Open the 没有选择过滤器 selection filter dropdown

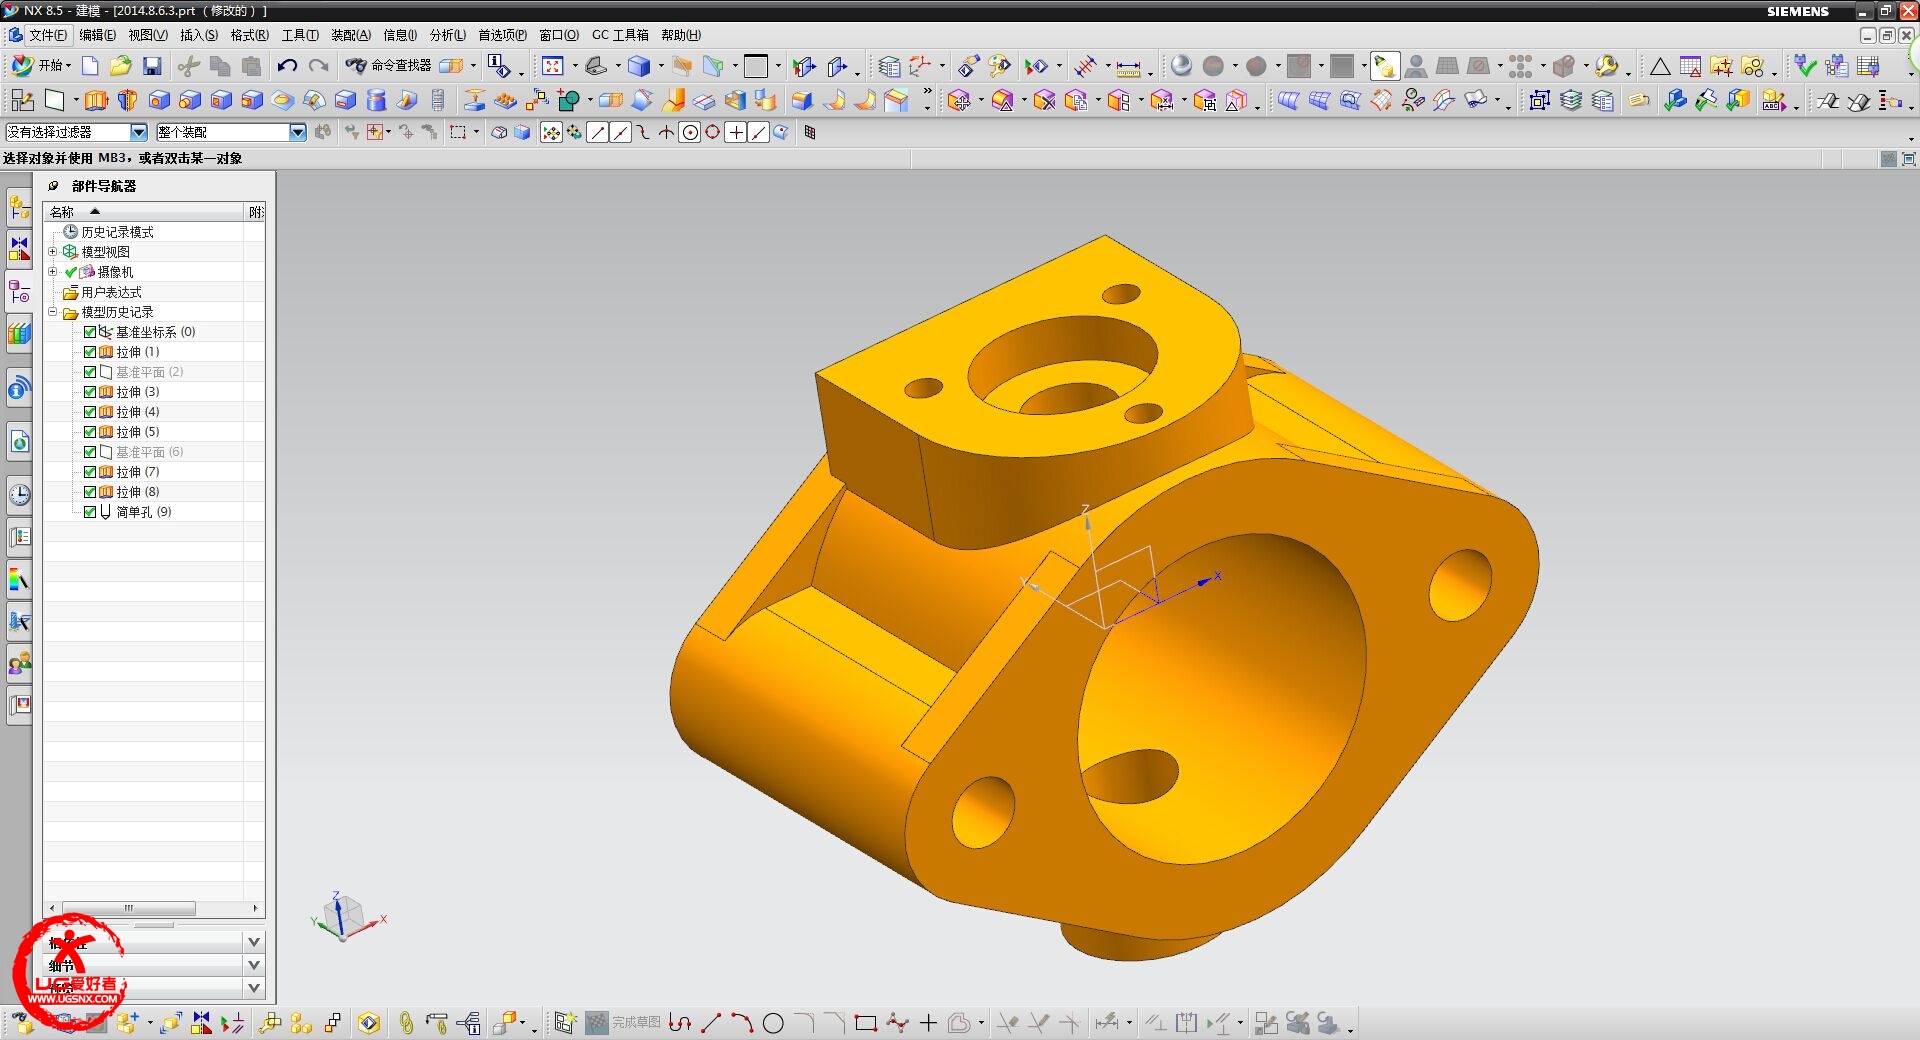(x=139, y=132)
